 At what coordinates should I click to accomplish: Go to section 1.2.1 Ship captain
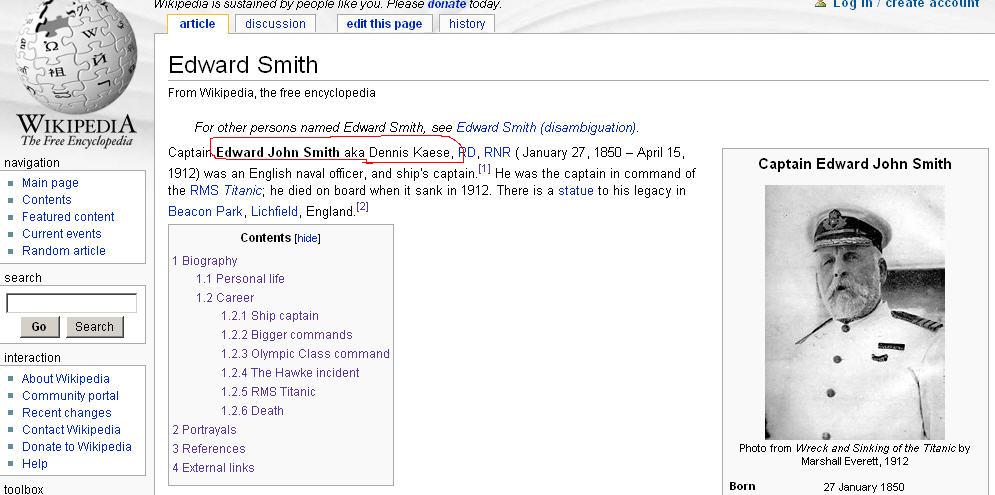coord(270,316)
